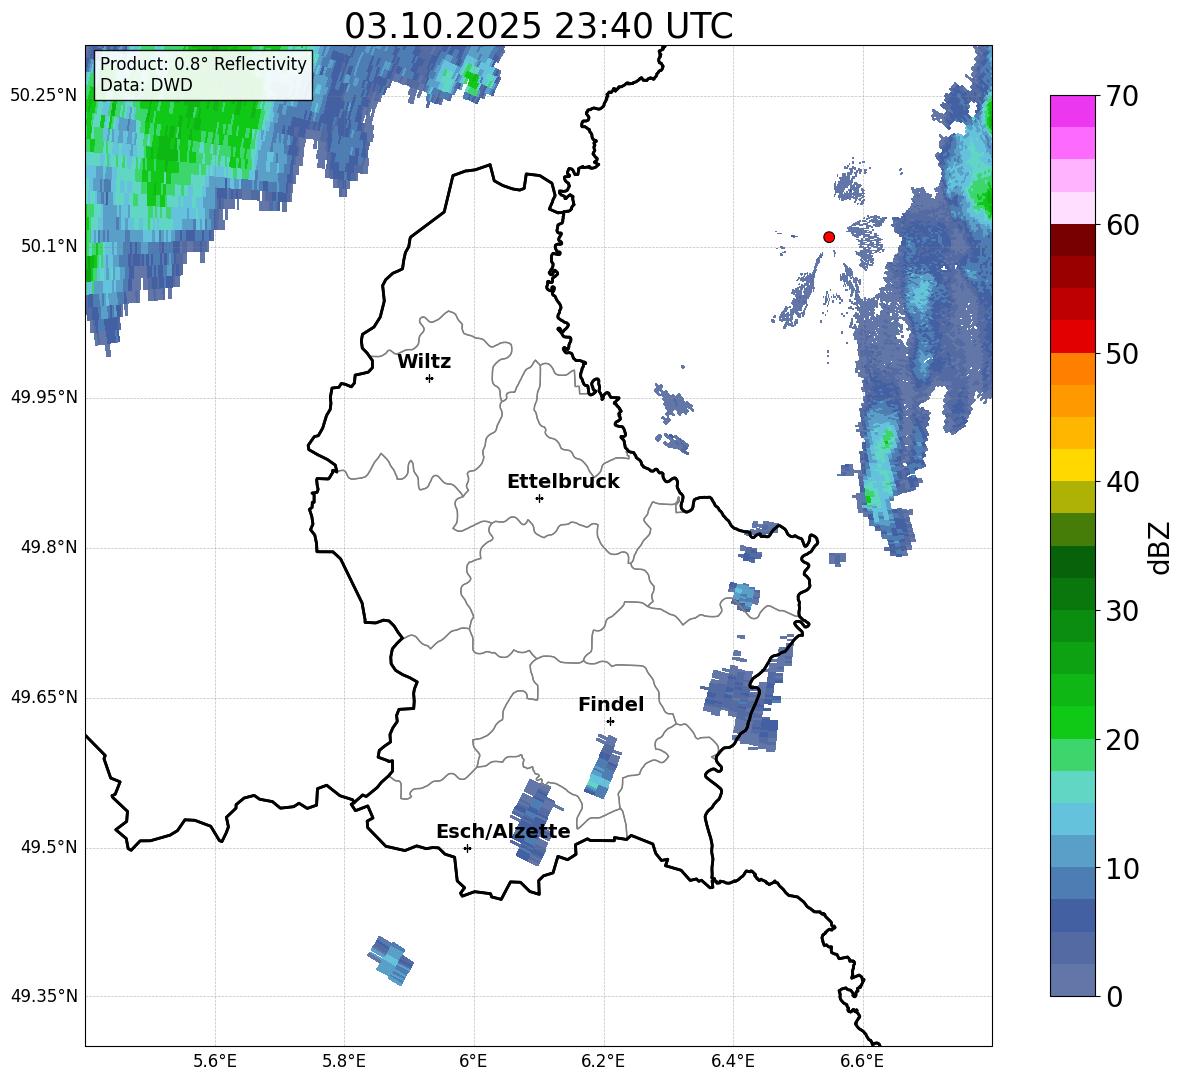Click the Ettelbruck station cross marker
The width and height of the screenshot is (1184, 1081).
pyautogui.click(x=539, y=498)
